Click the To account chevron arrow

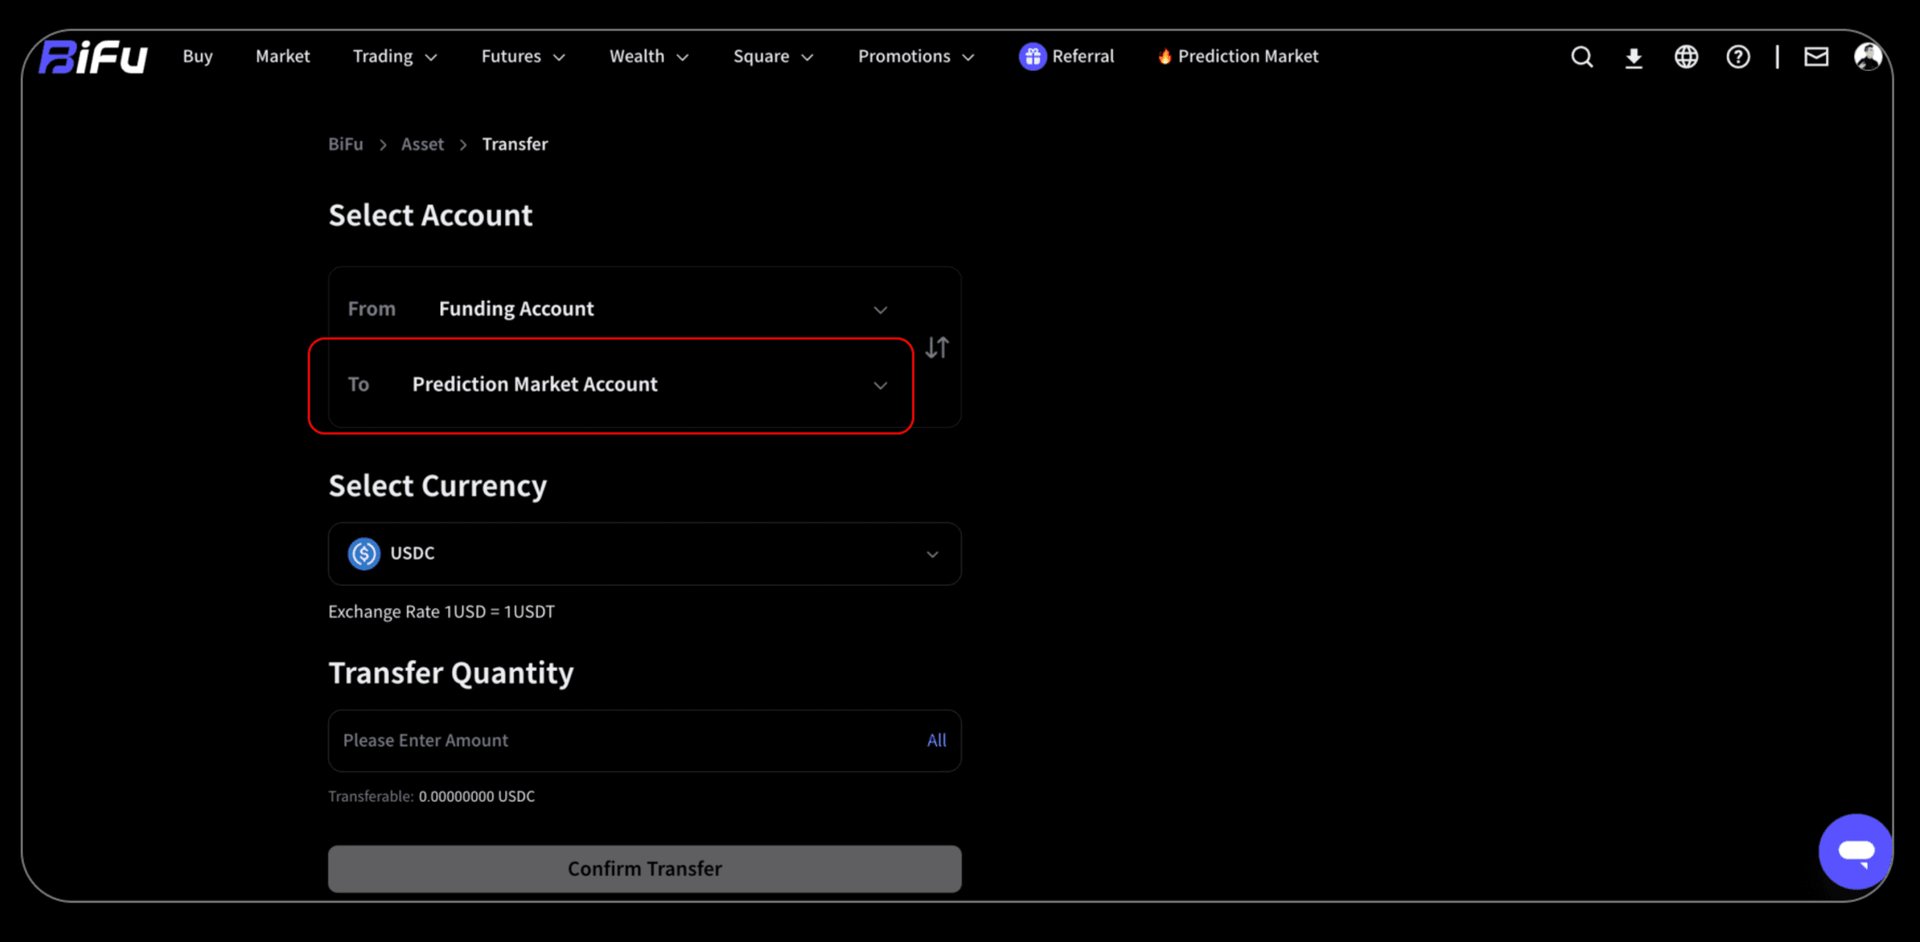(x=880, y=386)
